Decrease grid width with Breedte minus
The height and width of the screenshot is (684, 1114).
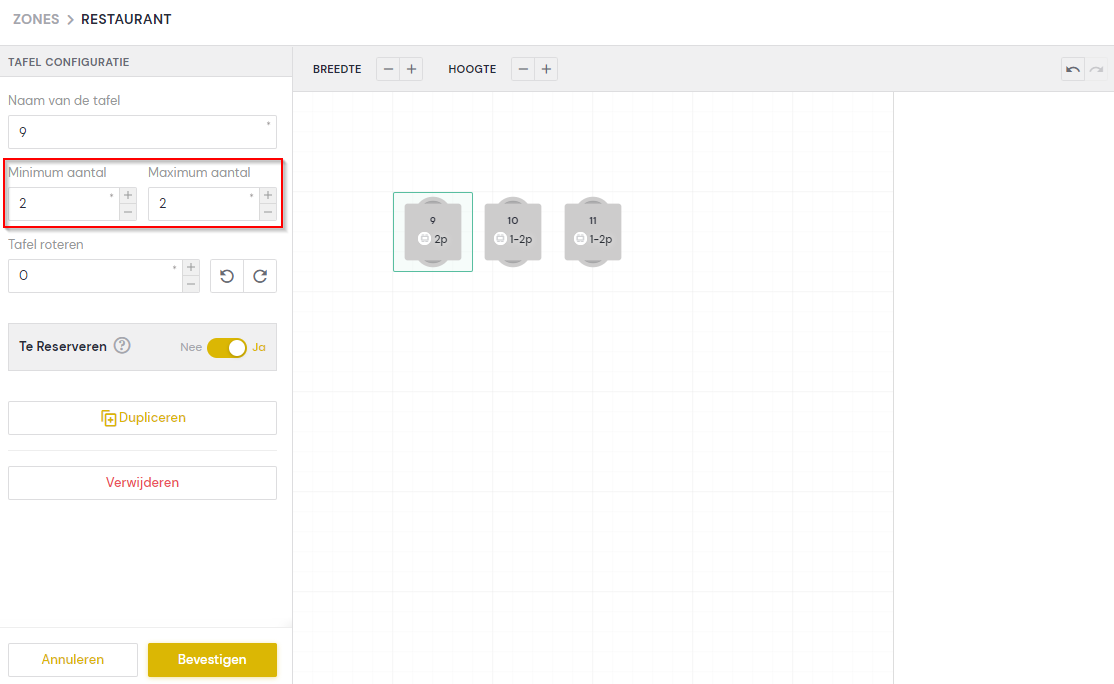coord(388,69)
